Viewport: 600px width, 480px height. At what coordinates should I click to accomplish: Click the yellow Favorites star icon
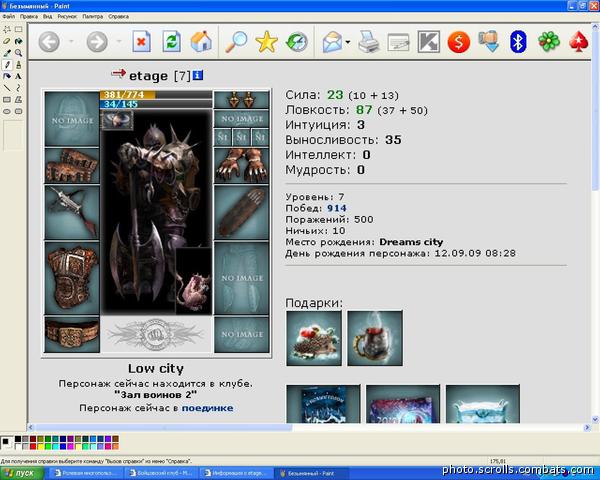coord(266,42)
